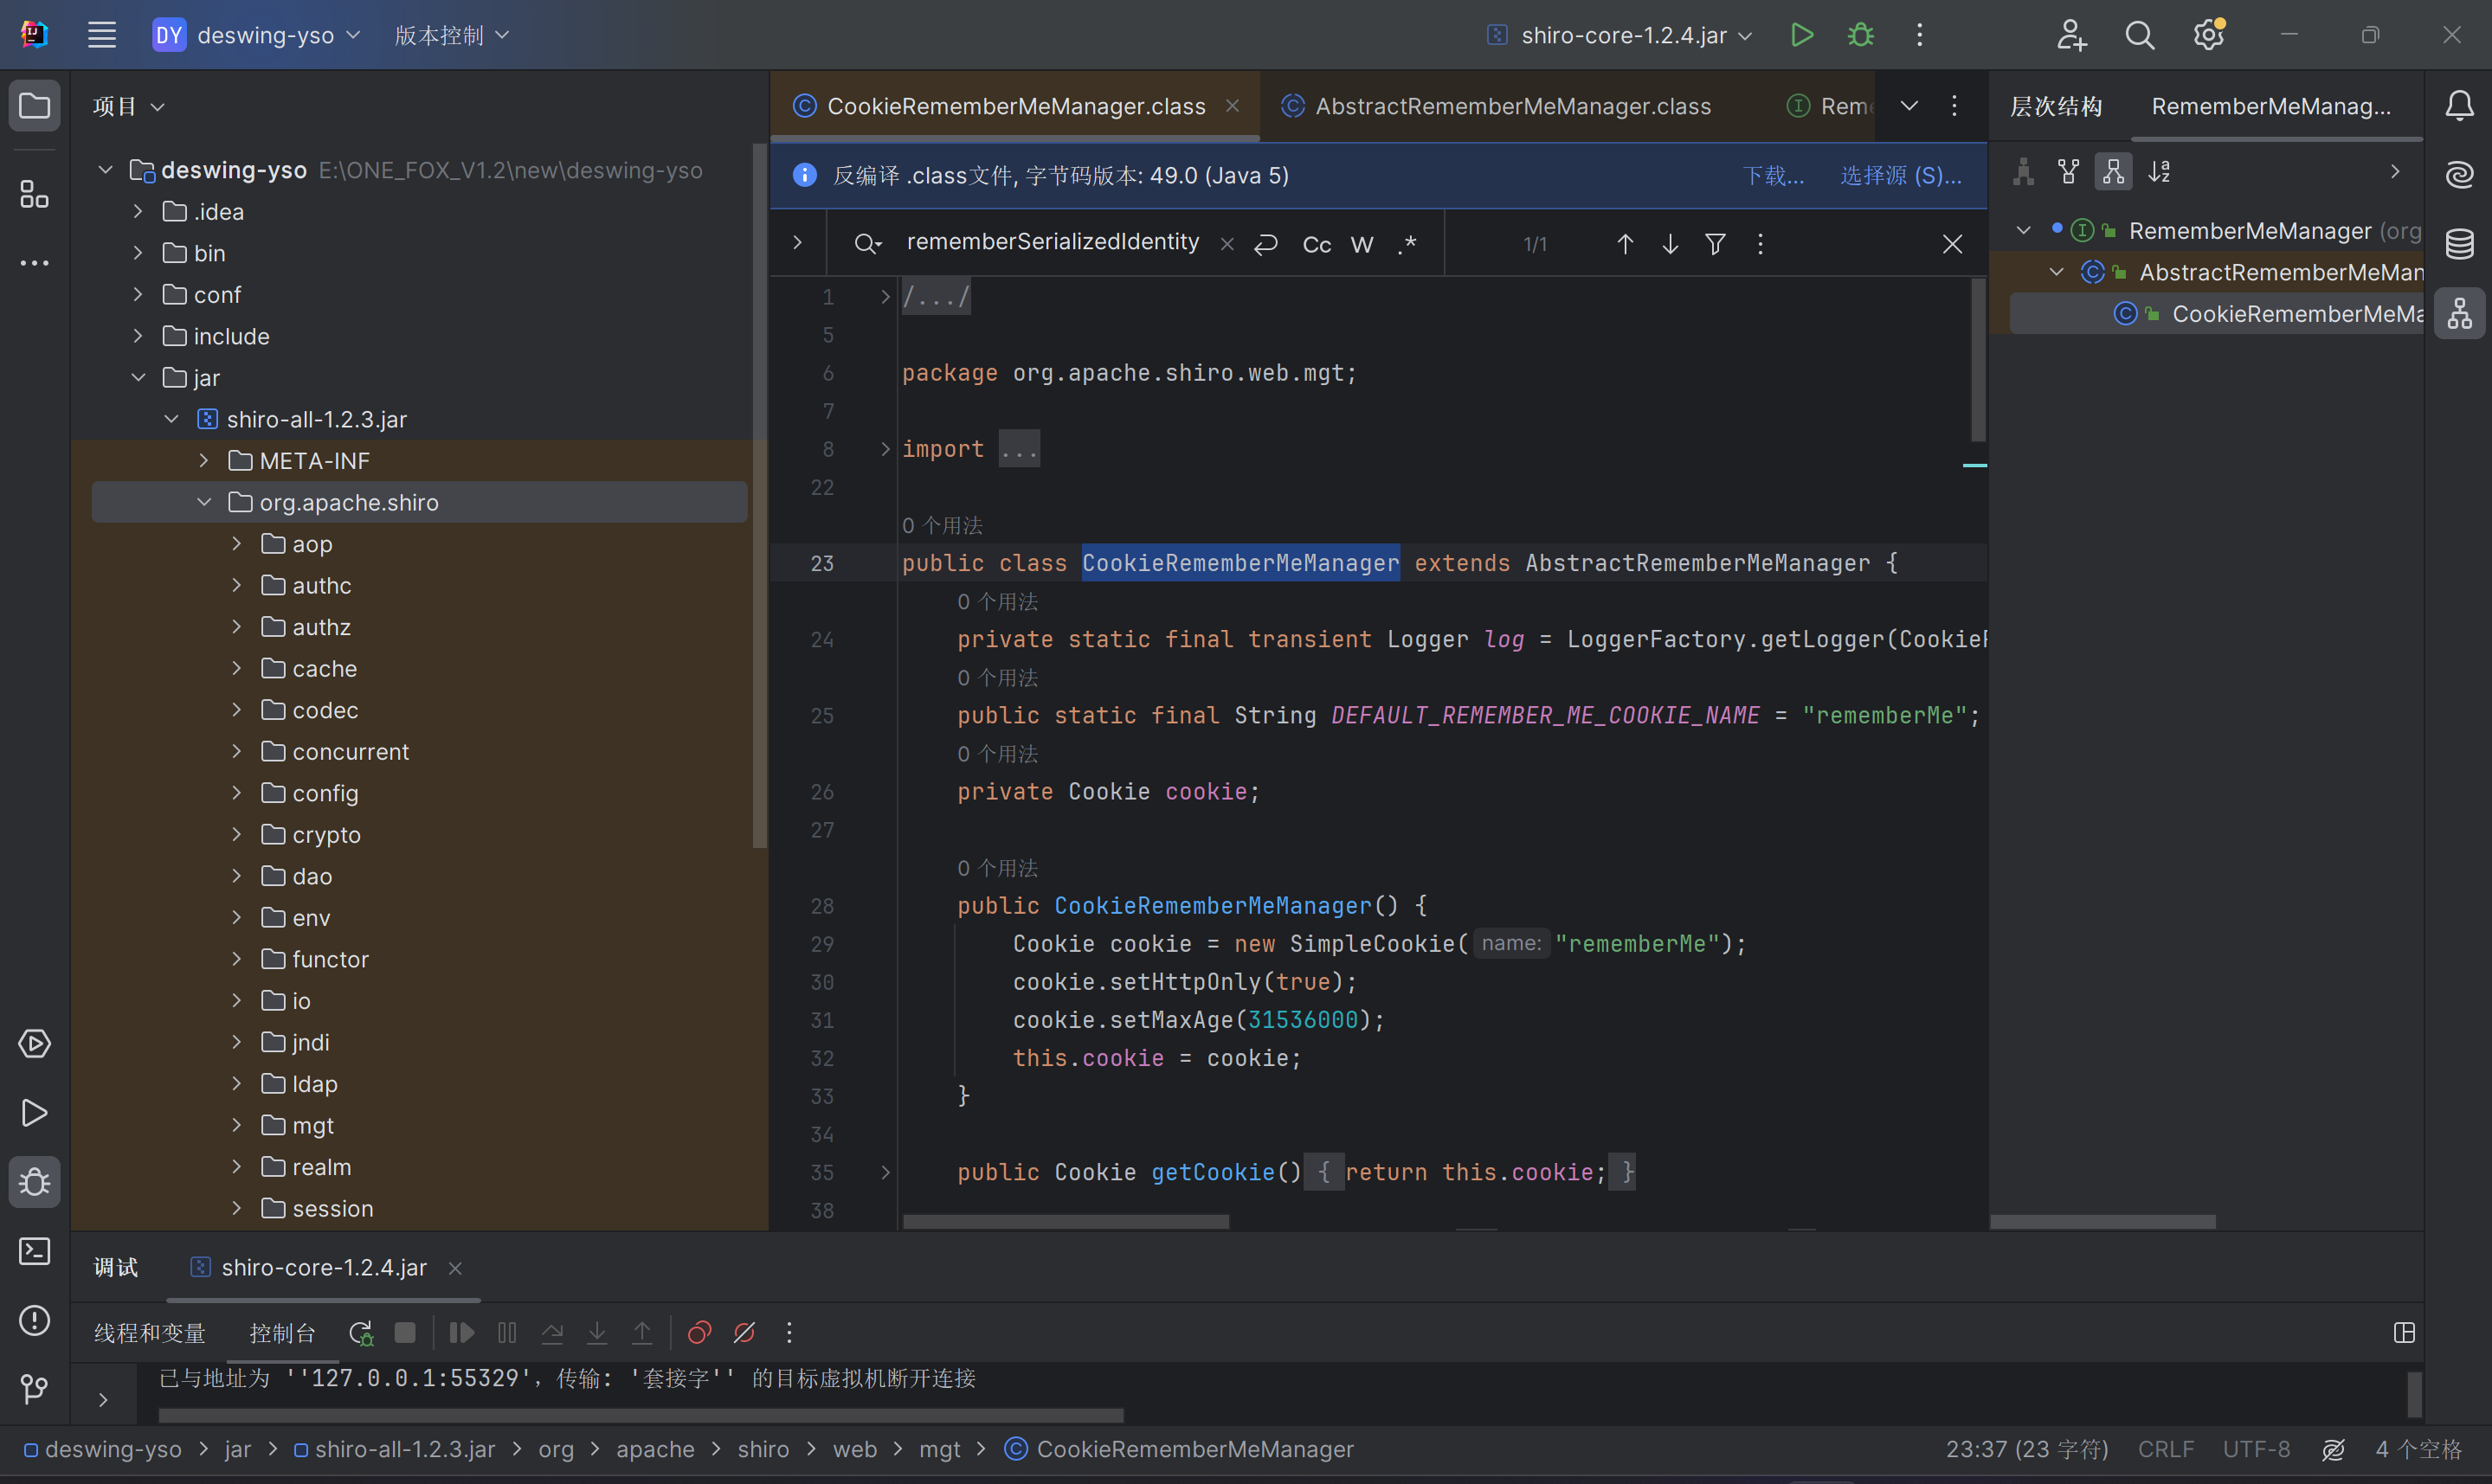Click the Rerun debug session icon
This screenshot has width=2492, height=1484.
[x=360, y=1333]
